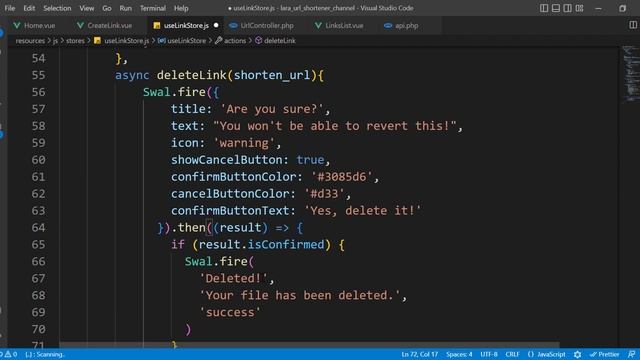Click the Vue icon on LinksList.vue tab
640x360 pixels.
(318, 25)
